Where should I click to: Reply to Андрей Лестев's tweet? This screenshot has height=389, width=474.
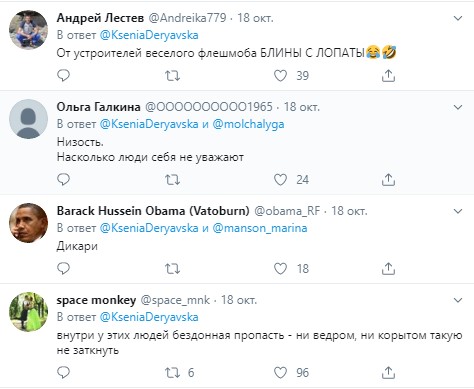pyautogui.click(x=63, y=76)
